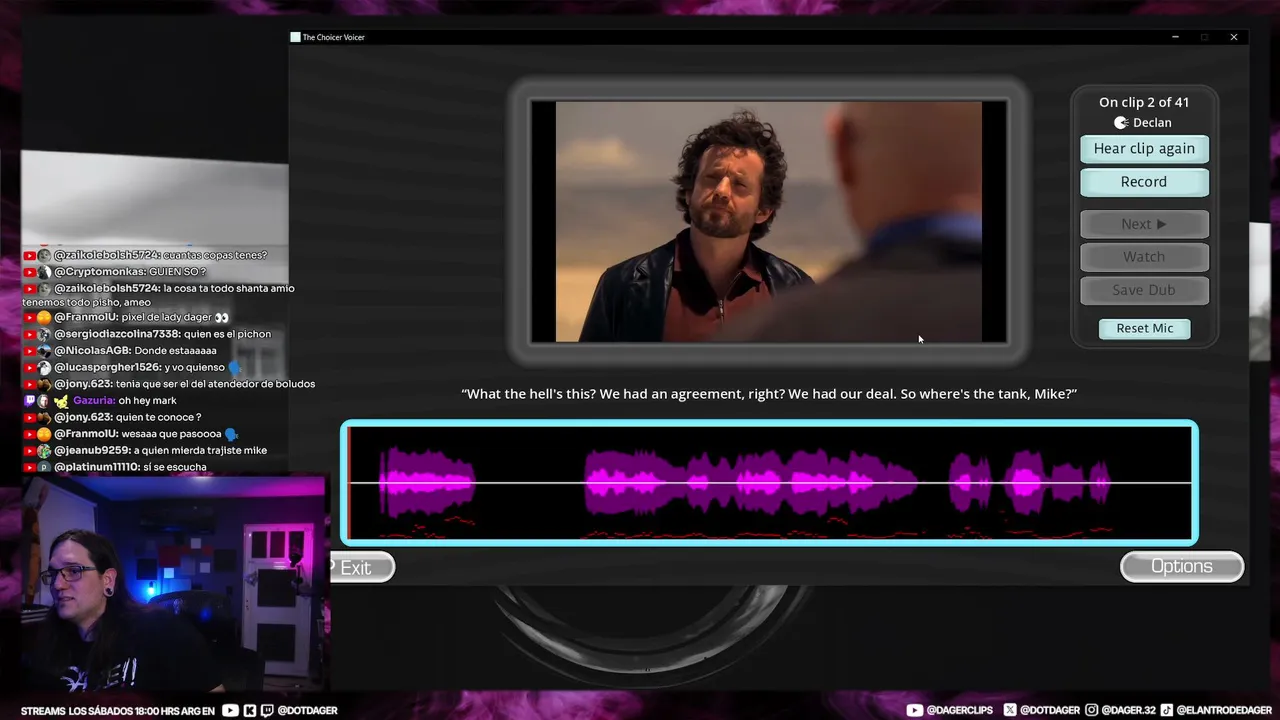
Task: Click the Save Dub button
Action: pos(1144,290)
